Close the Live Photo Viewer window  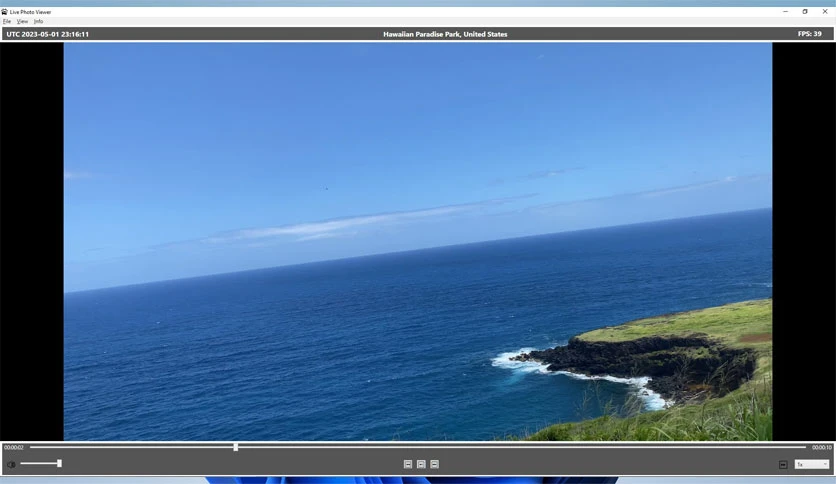825,11
